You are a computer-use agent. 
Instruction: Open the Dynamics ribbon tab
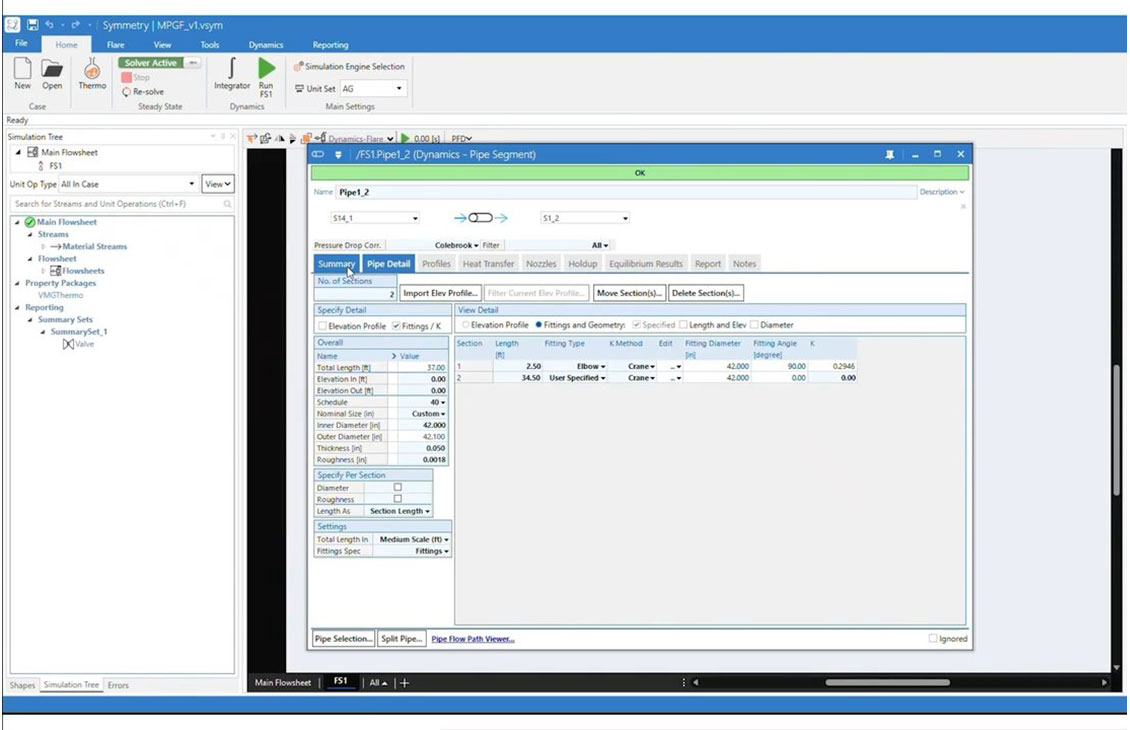point(266,45)
